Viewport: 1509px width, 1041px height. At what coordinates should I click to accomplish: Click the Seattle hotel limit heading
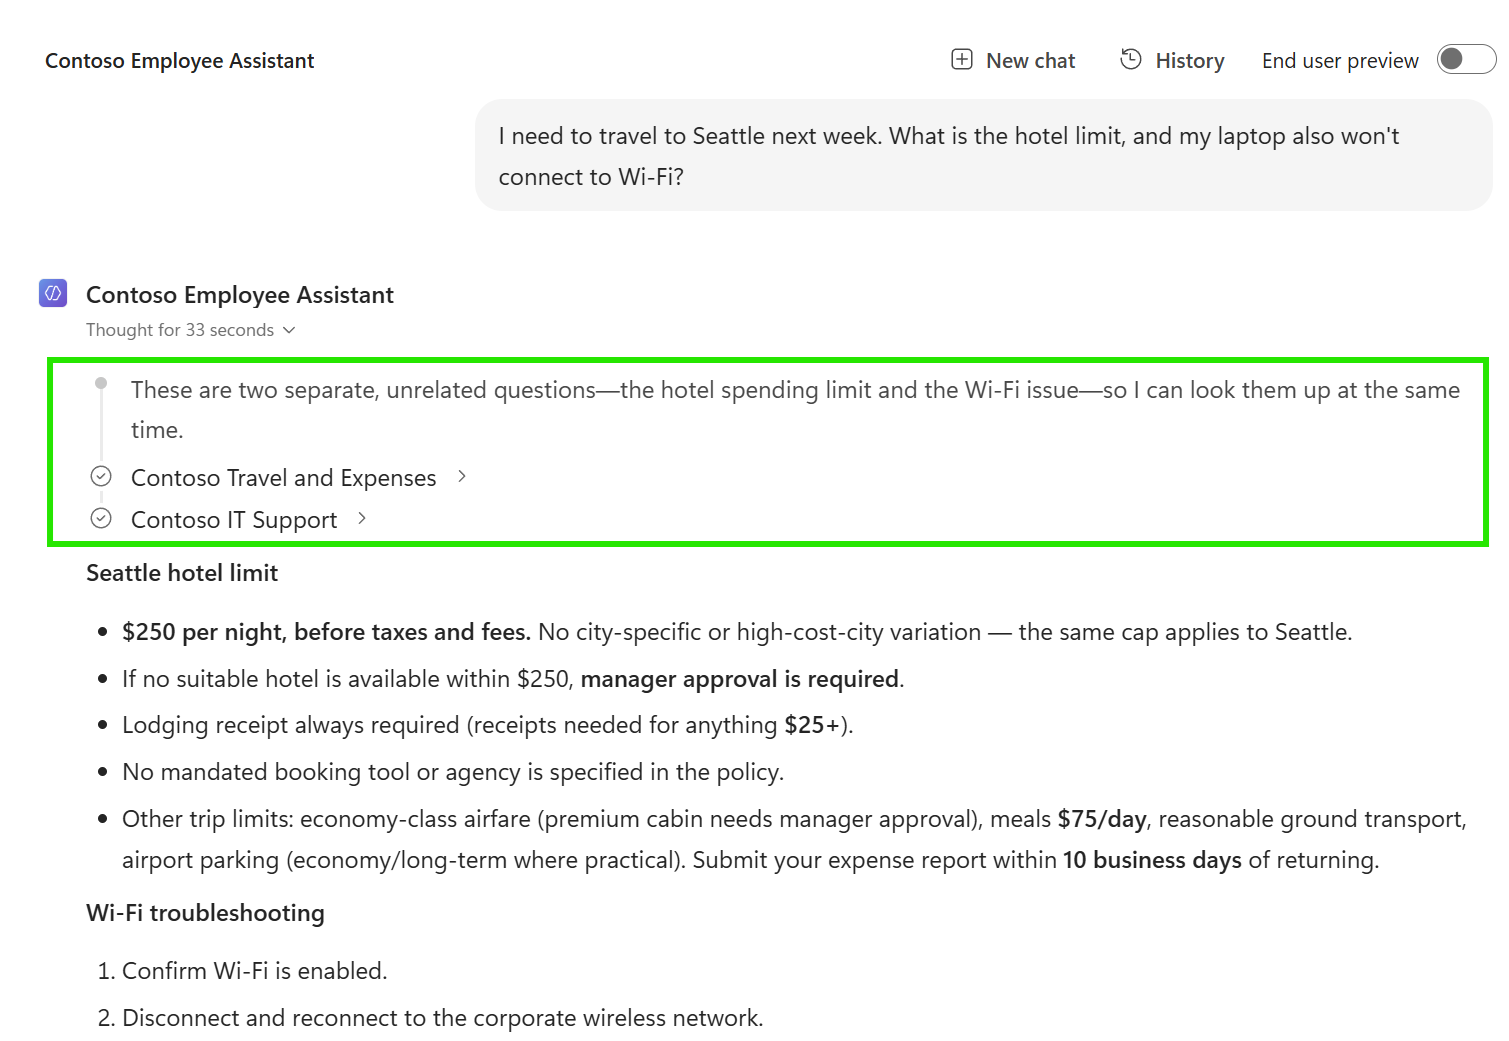tap(182, 573)
